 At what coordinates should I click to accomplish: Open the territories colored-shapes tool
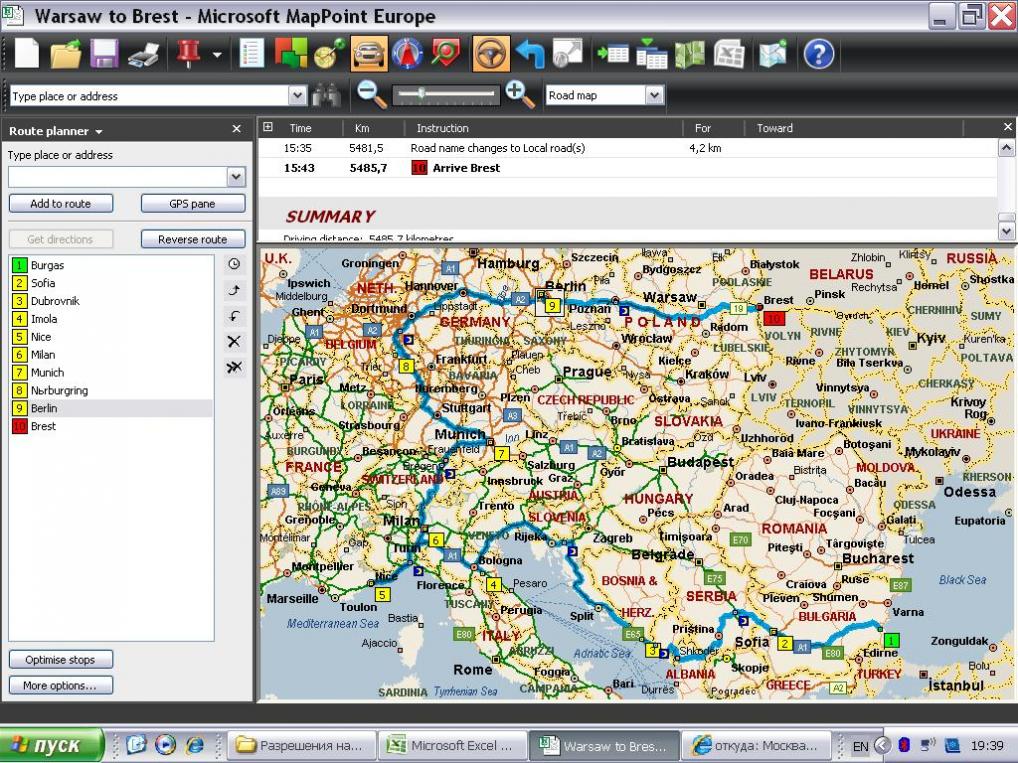291,53
